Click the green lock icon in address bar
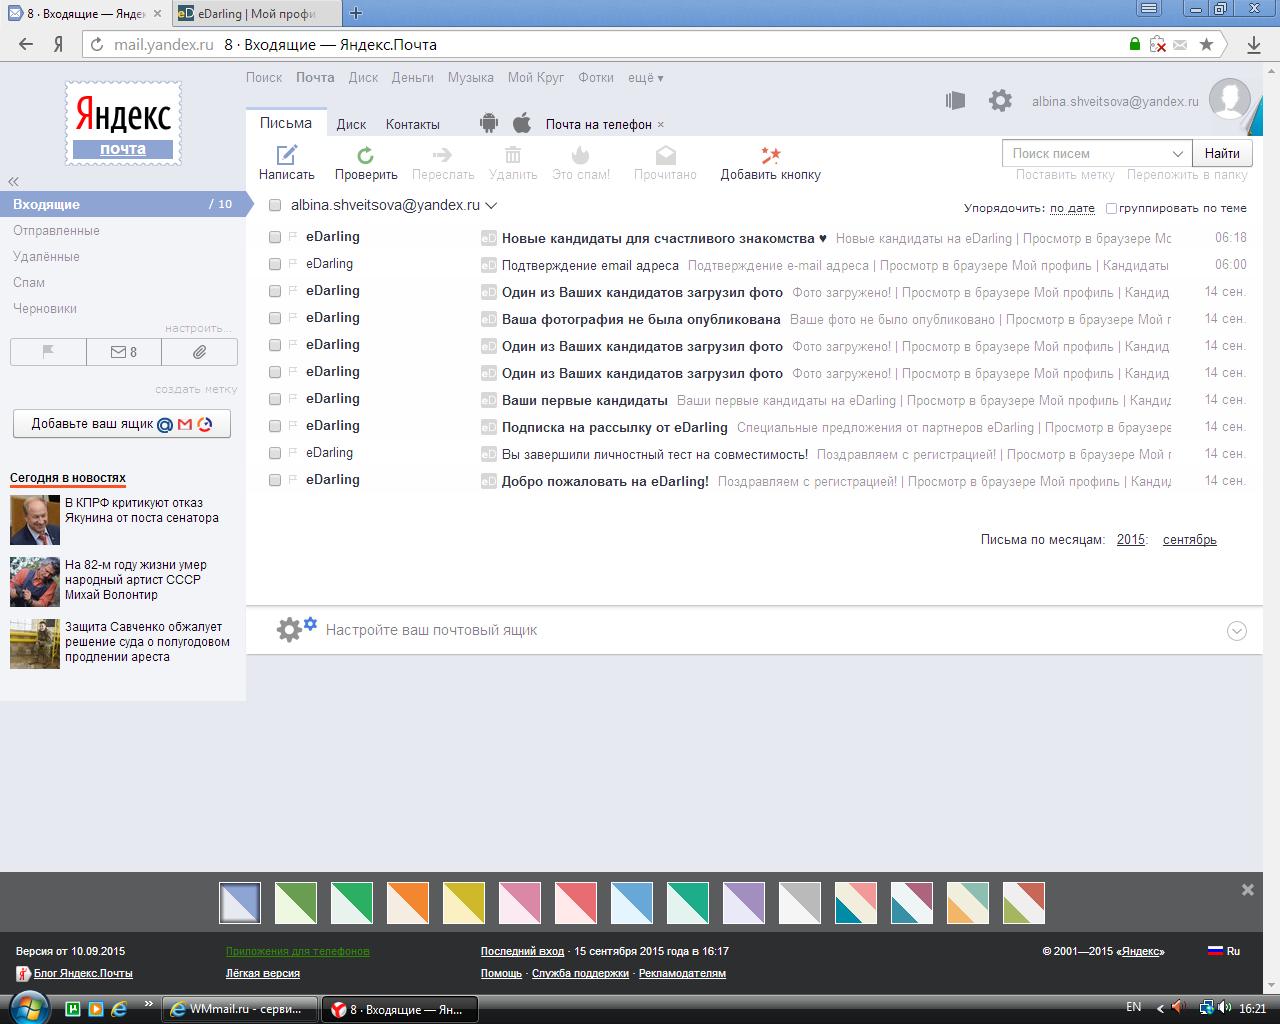Viewport: 1280px width, 1024px height. click(x=1134, y=44)
